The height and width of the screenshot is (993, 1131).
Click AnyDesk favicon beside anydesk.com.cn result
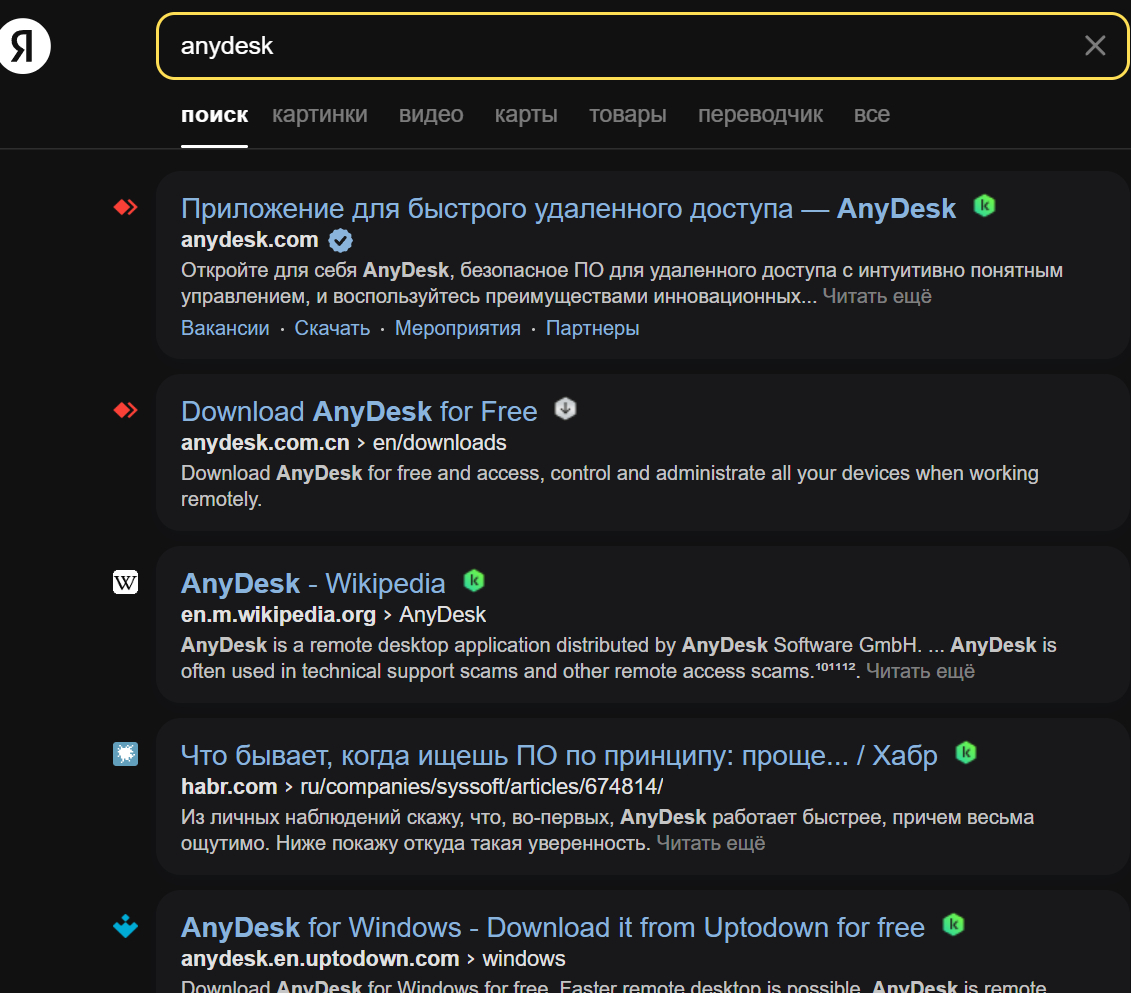126,410
